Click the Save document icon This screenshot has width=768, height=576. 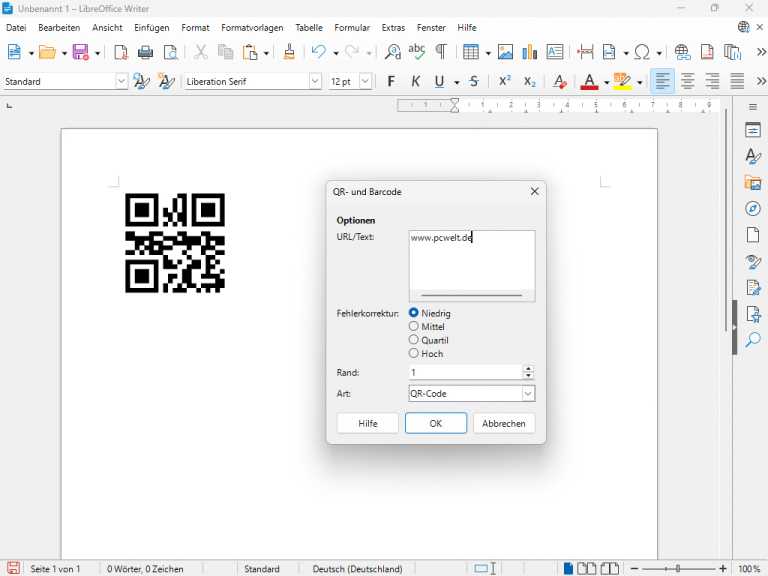click(x=80, y=51)
